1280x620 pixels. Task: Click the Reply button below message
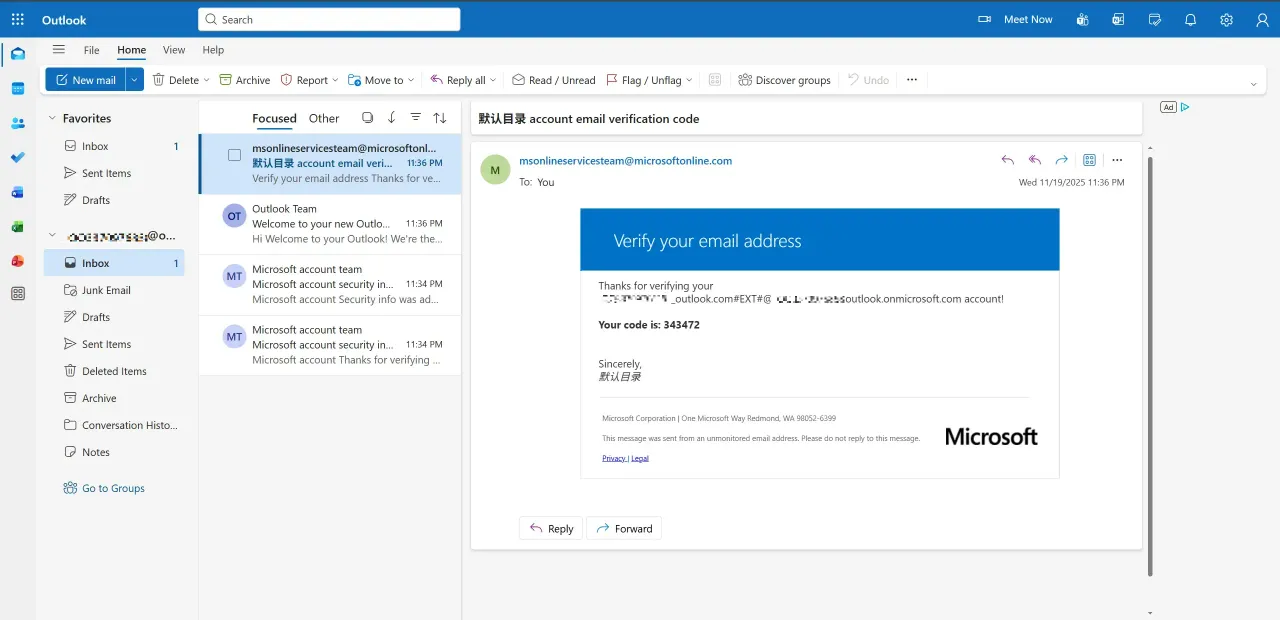[551, 528]
